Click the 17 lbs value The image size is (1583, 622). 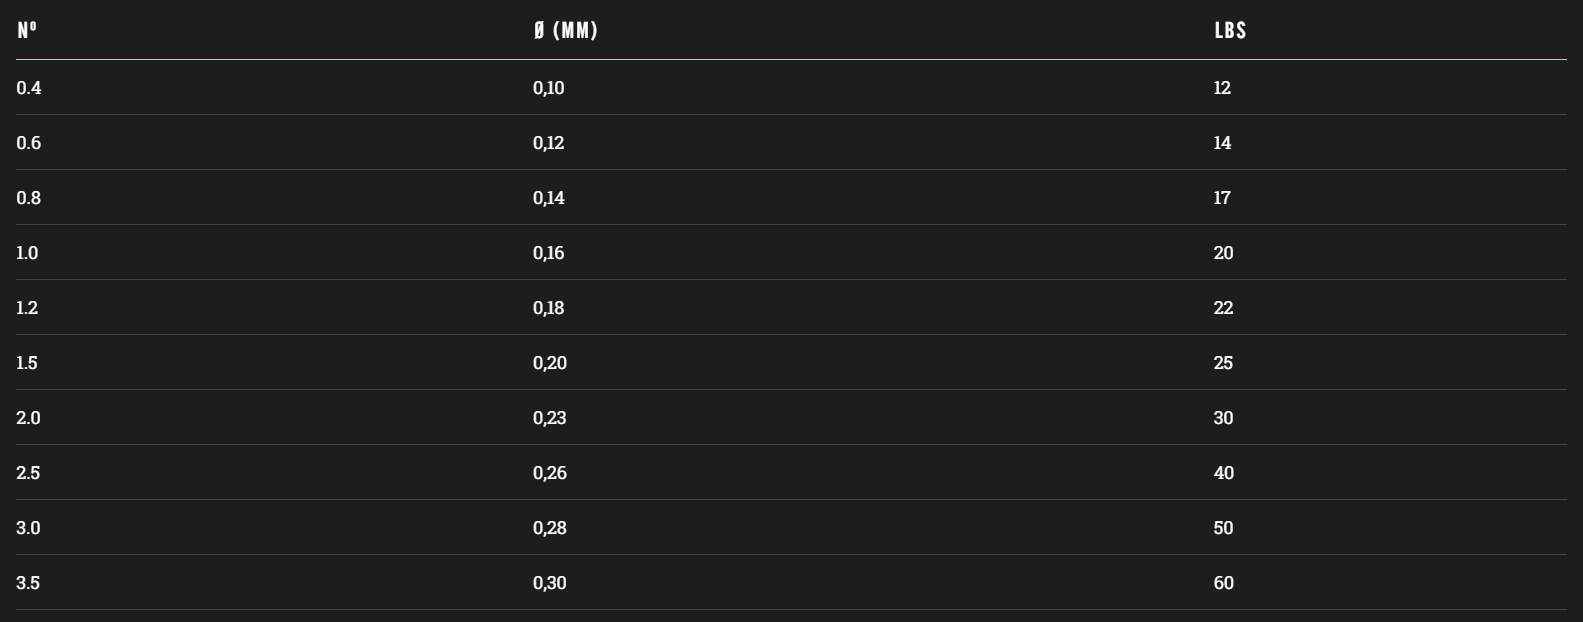pos(1222,198)
